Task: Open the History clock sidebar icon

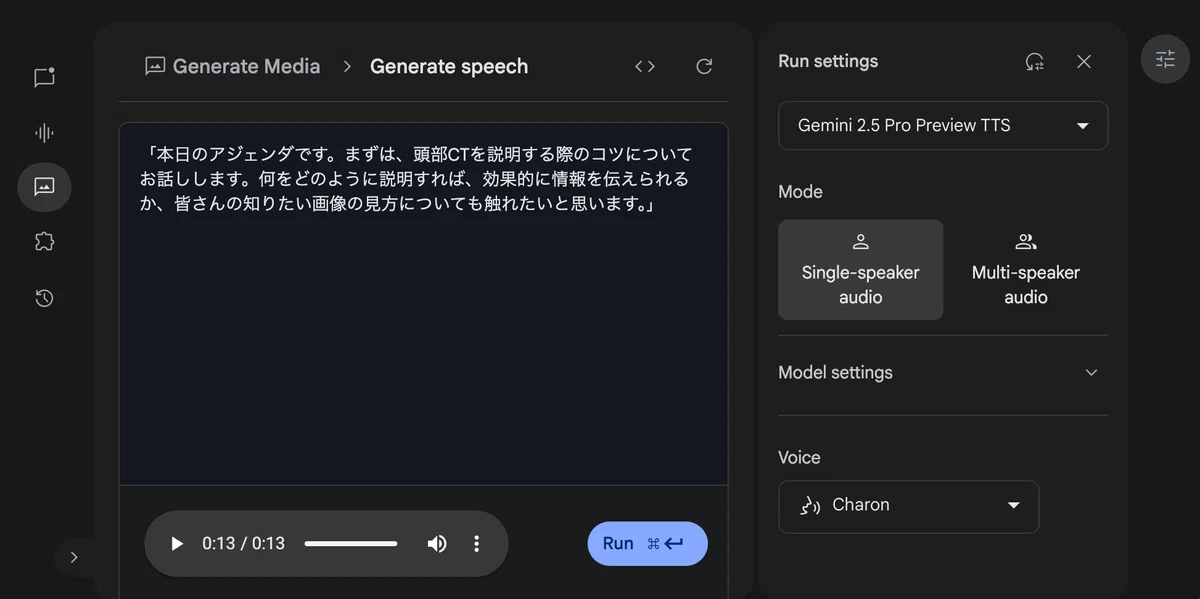Action: 44,298
